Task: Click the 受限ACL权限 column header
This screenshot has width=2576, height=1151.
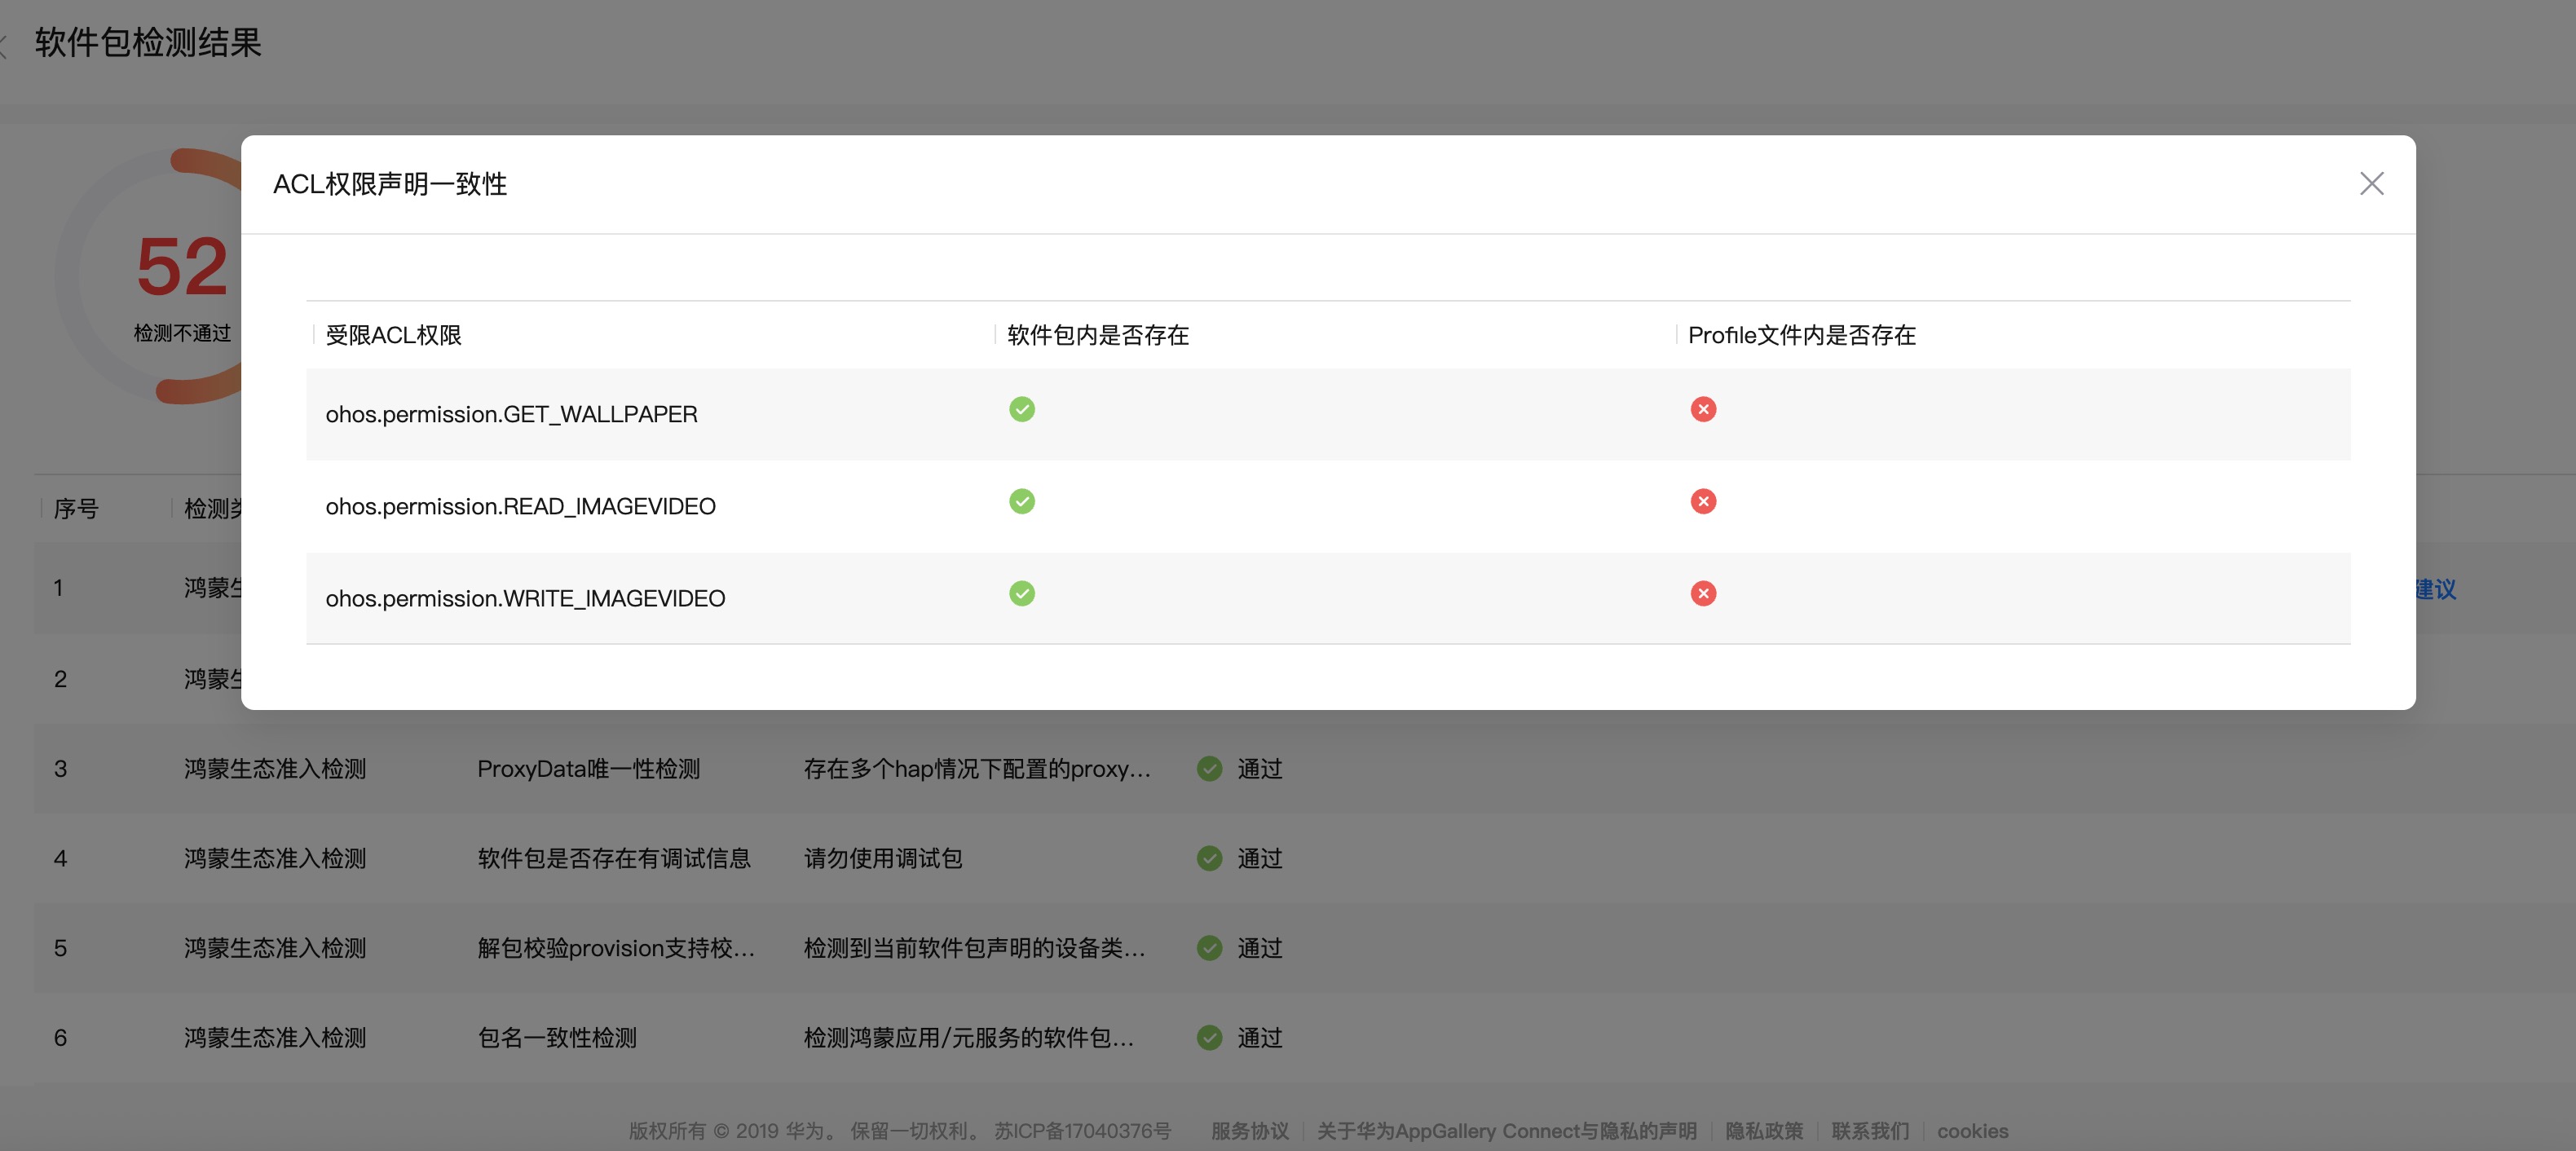Action: tap(393, 335)
